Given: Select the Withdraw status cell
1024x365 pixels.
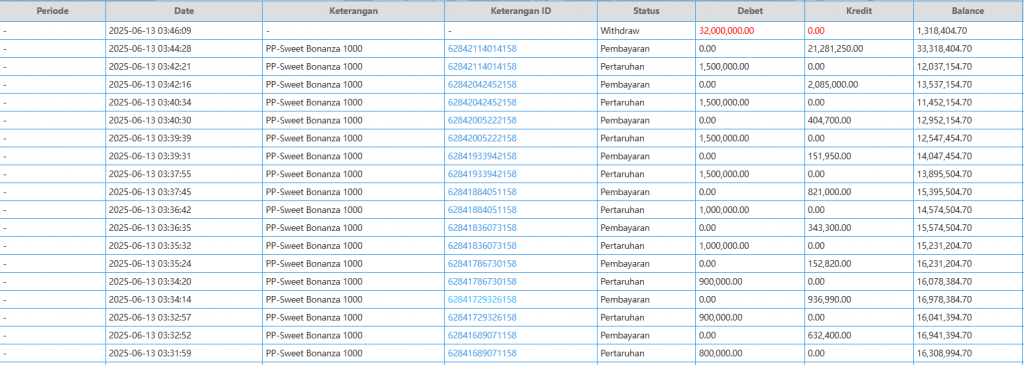Looking at the screenshot, I should (647, 31).
